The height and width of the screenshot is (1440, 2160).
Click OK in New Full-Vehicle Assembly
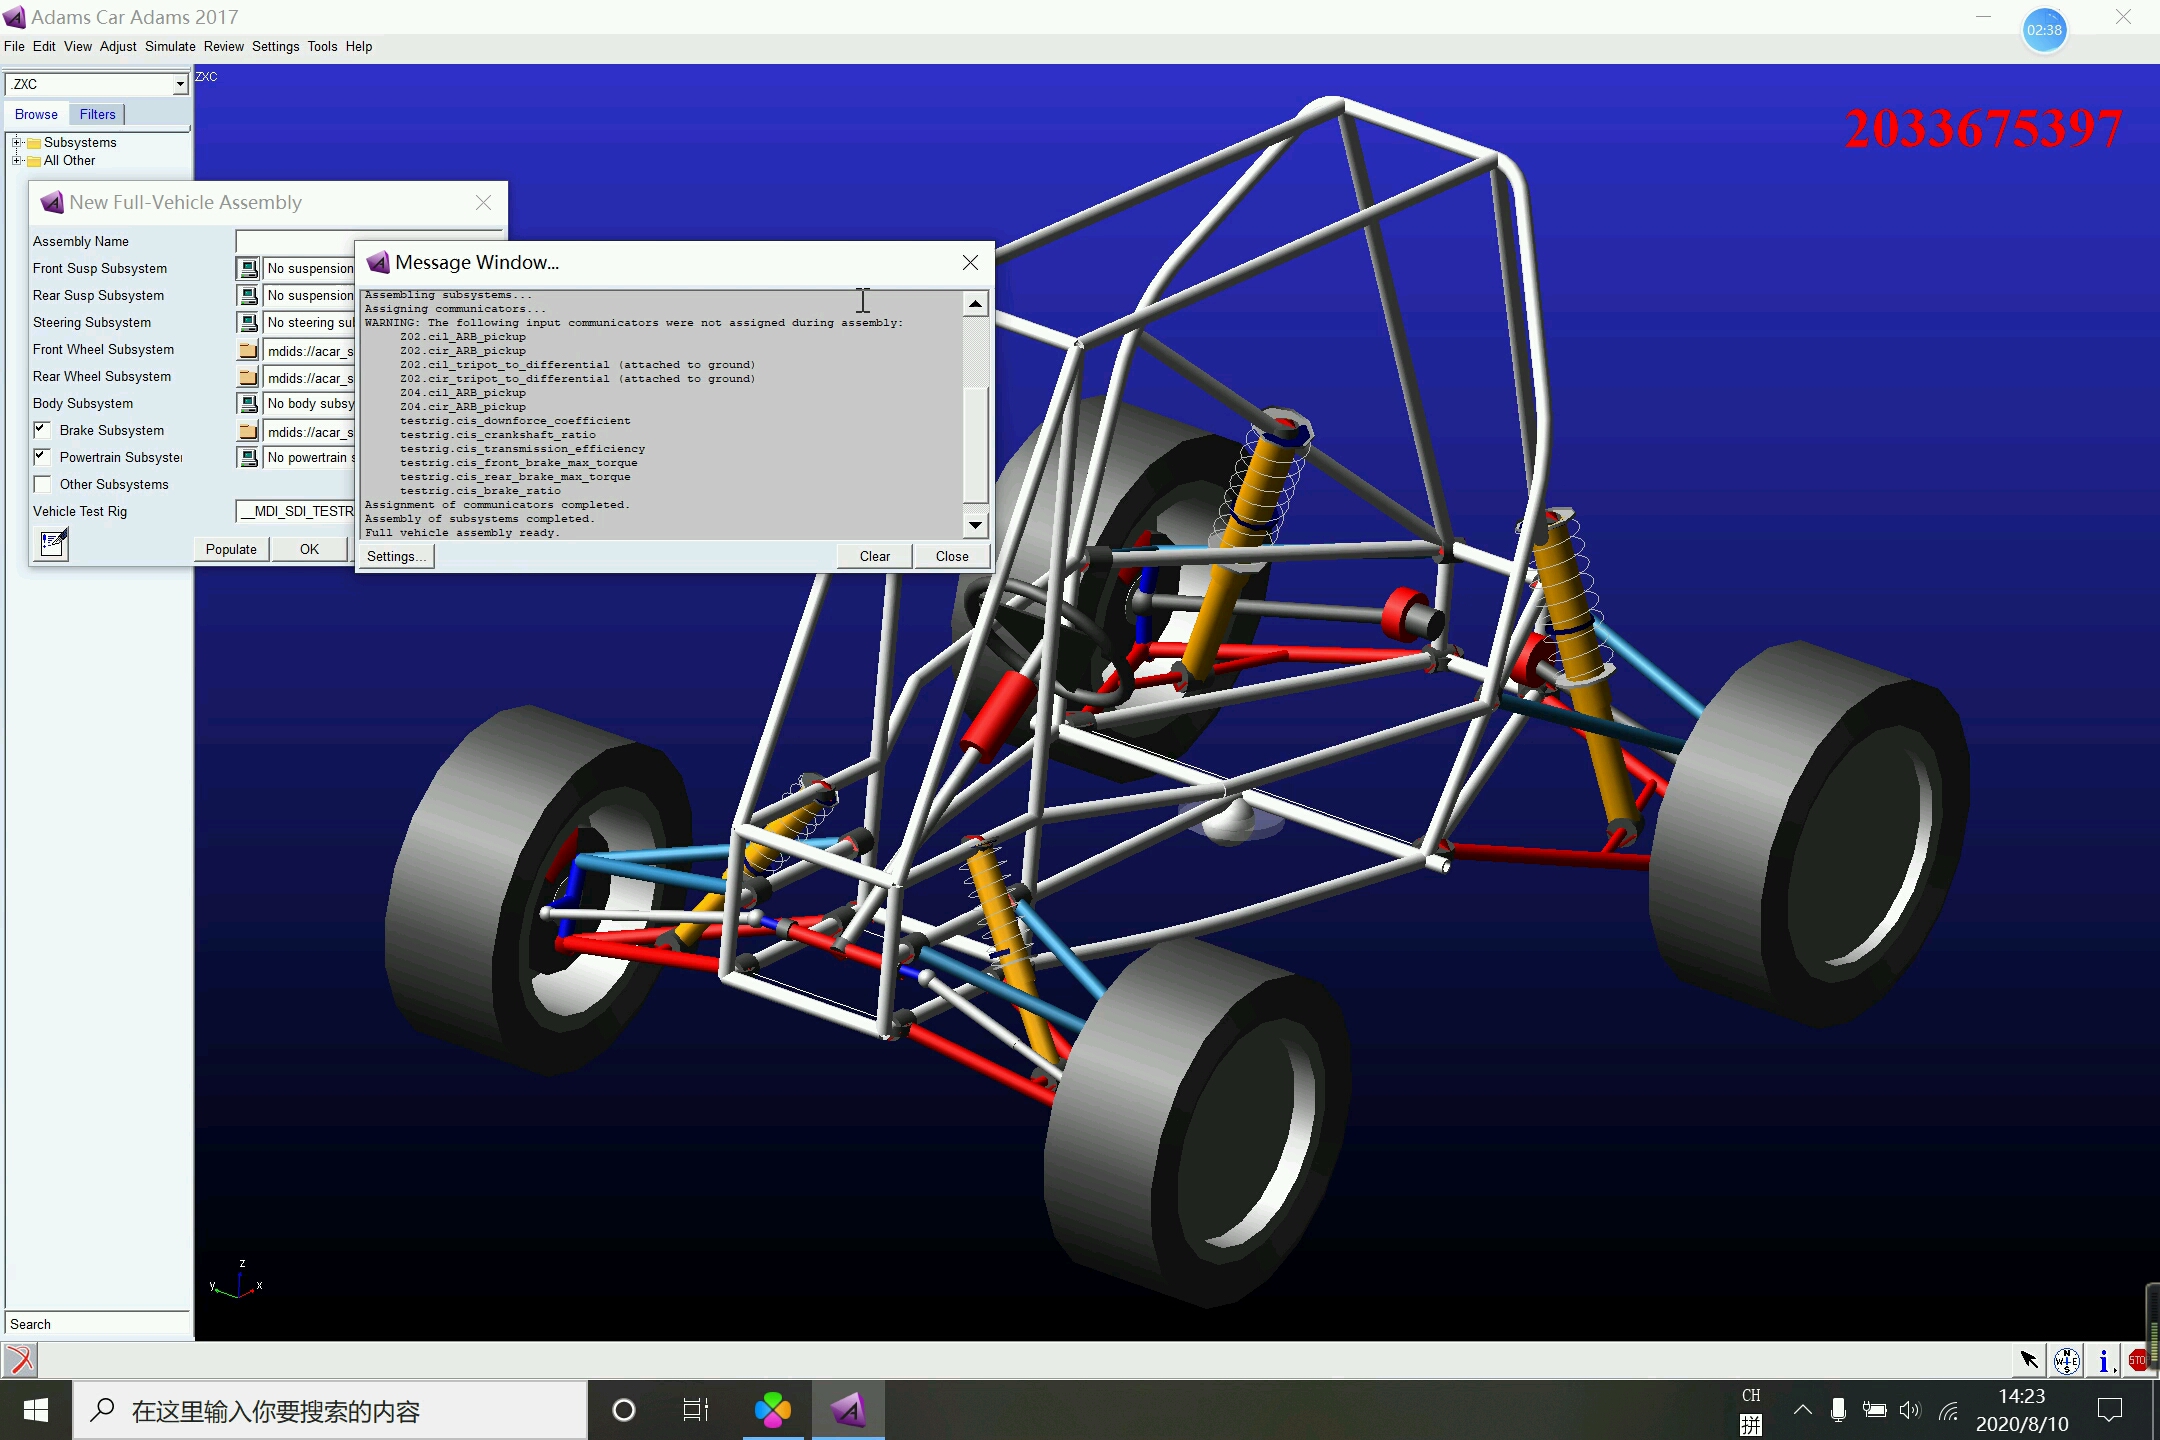[310, 549]
